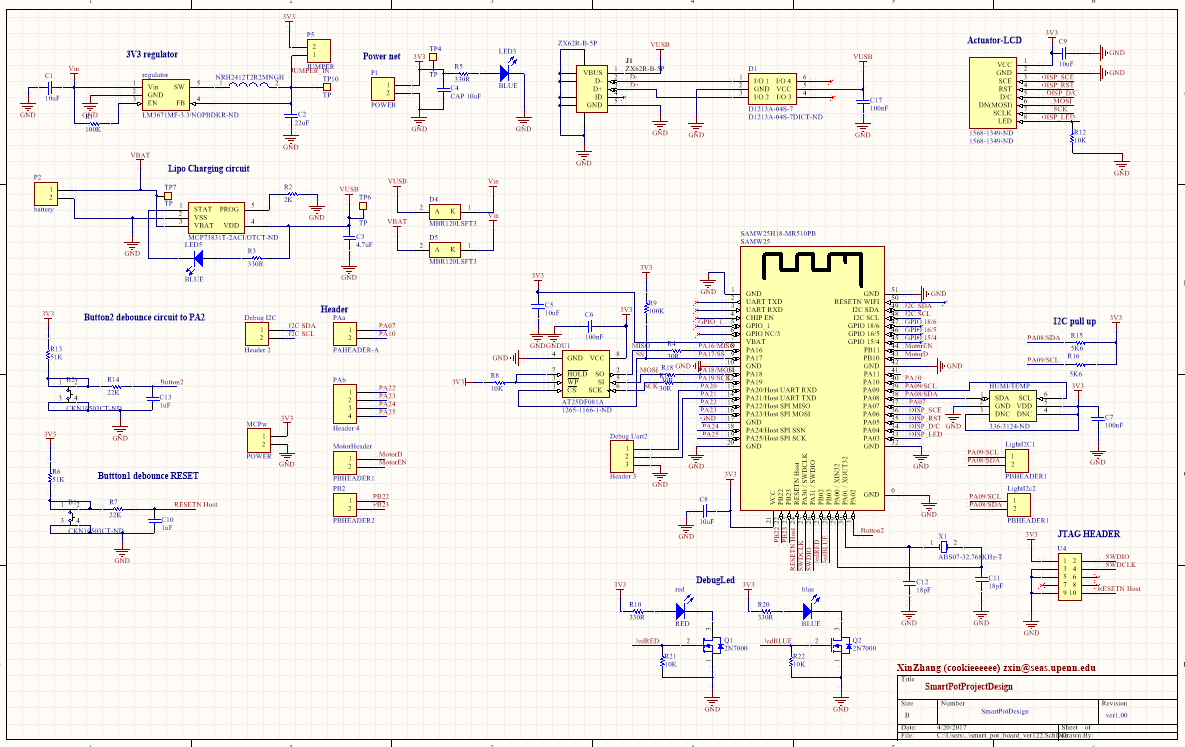Screen dimensions: 1185x747
Task: Select the MCP73831T charger IC
Action: (216, 217)
